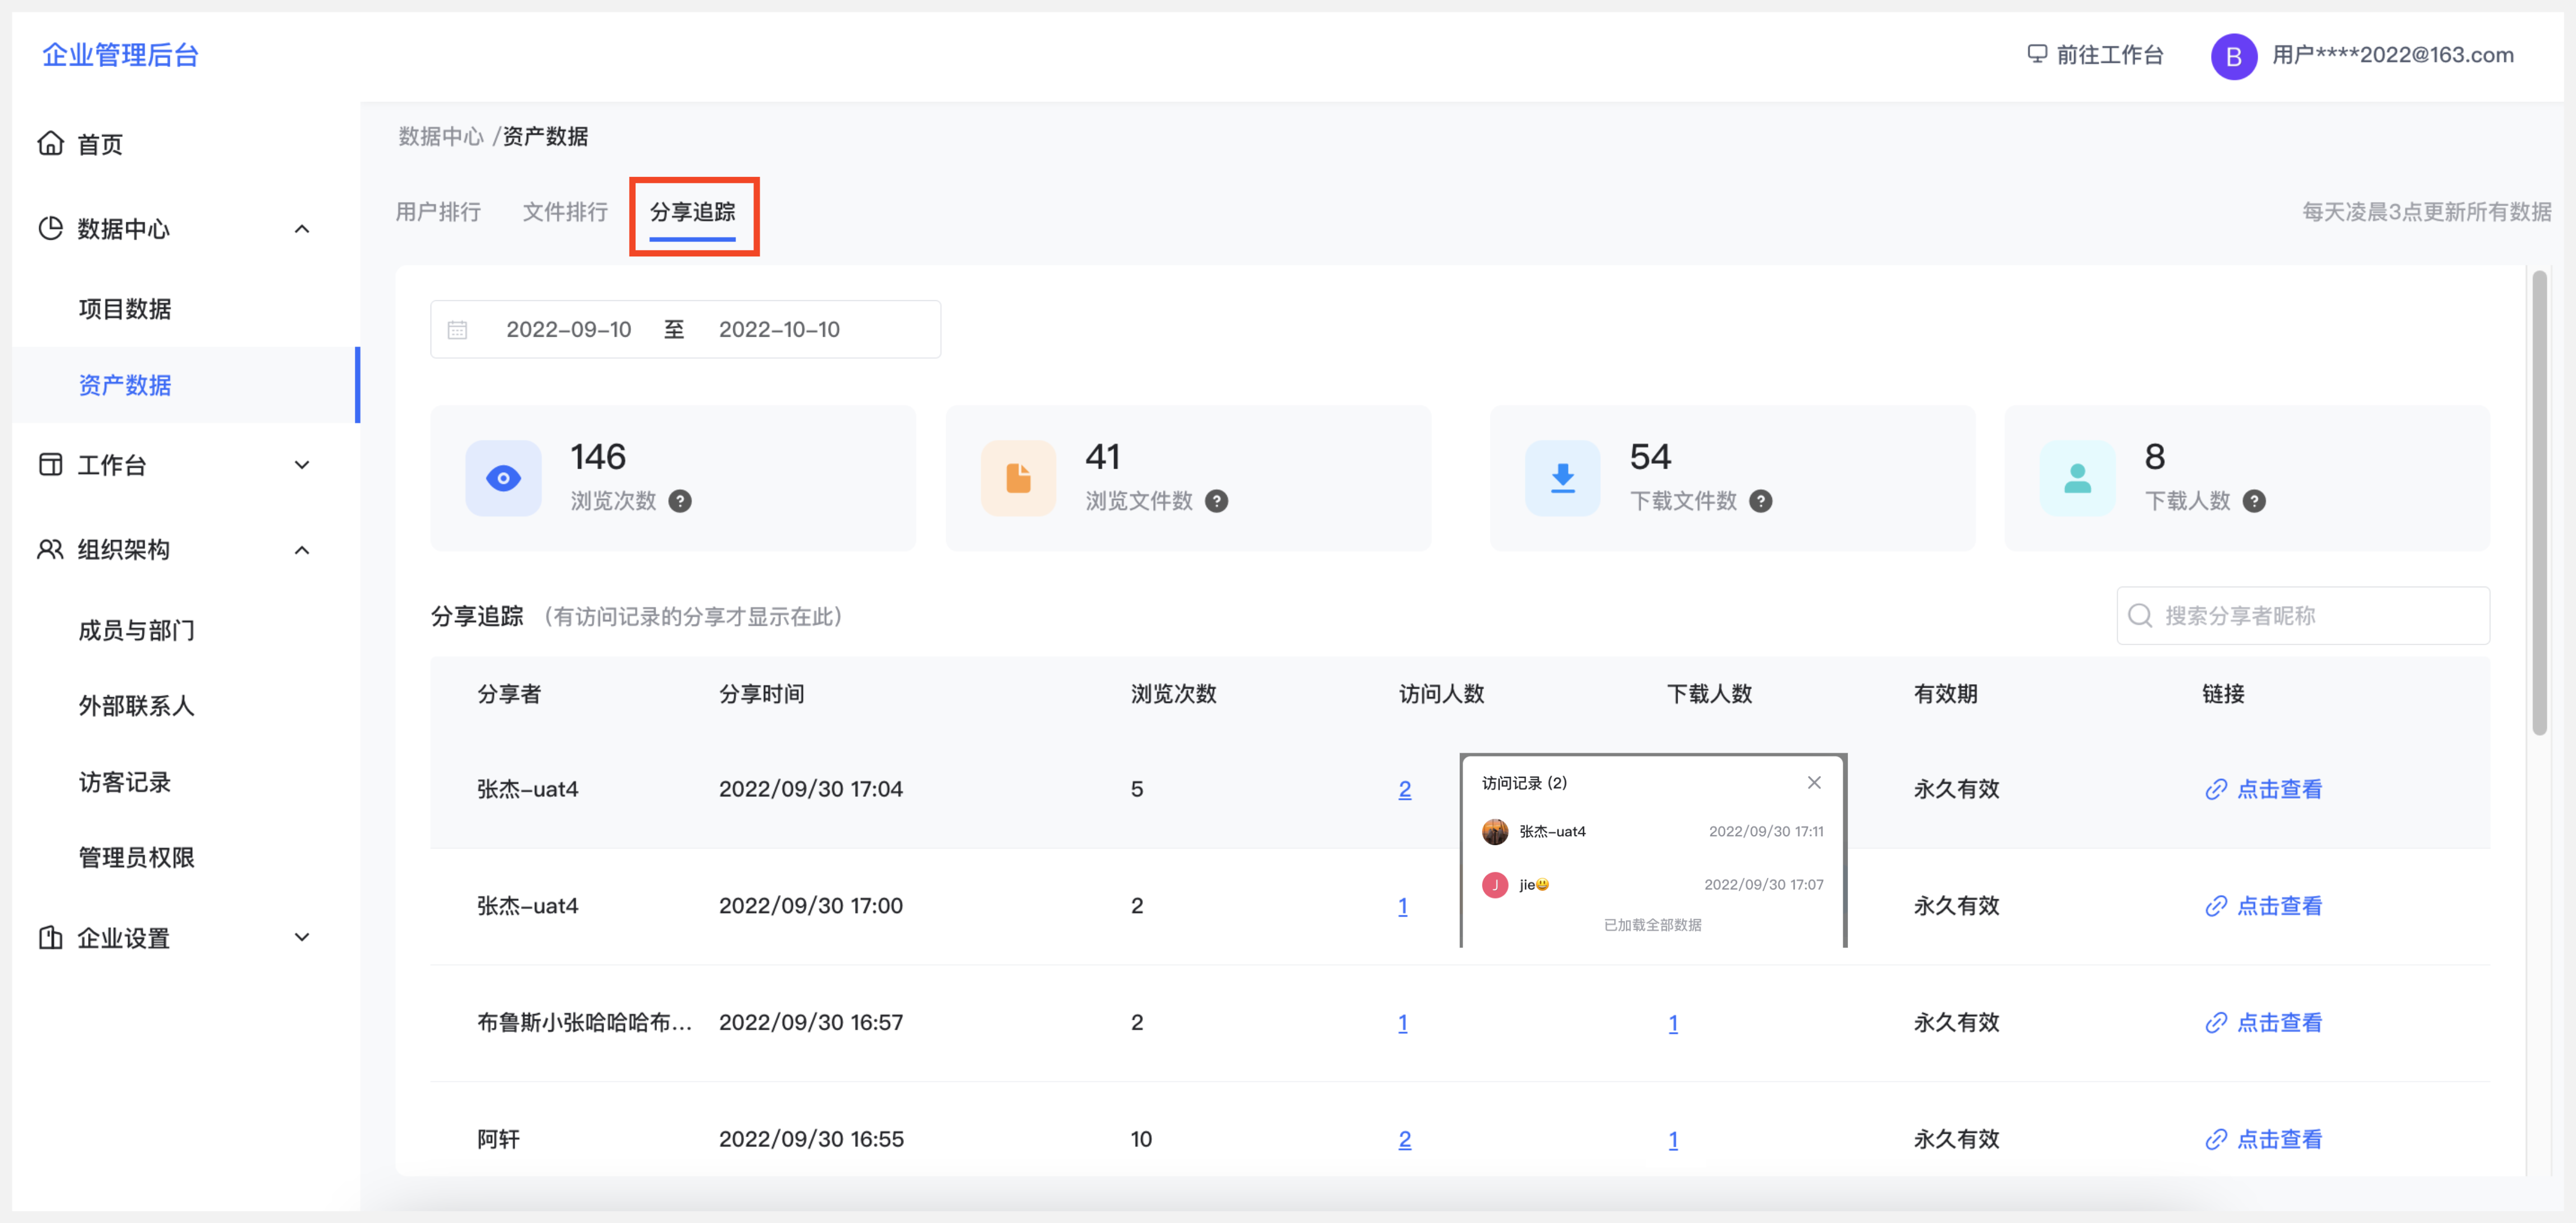The image size is (2576, 1223).
Task: Select 资产数据 in sidebar
Action: pyautogui.click(x=186, y=385)
